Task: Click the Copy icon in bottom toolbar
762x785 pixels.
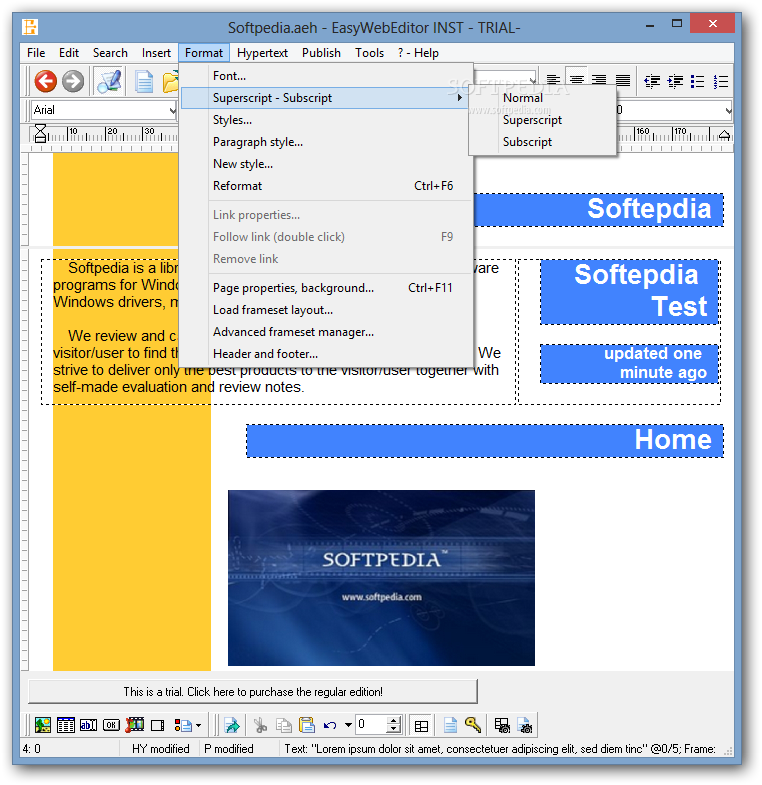Action: pos(284,724)
